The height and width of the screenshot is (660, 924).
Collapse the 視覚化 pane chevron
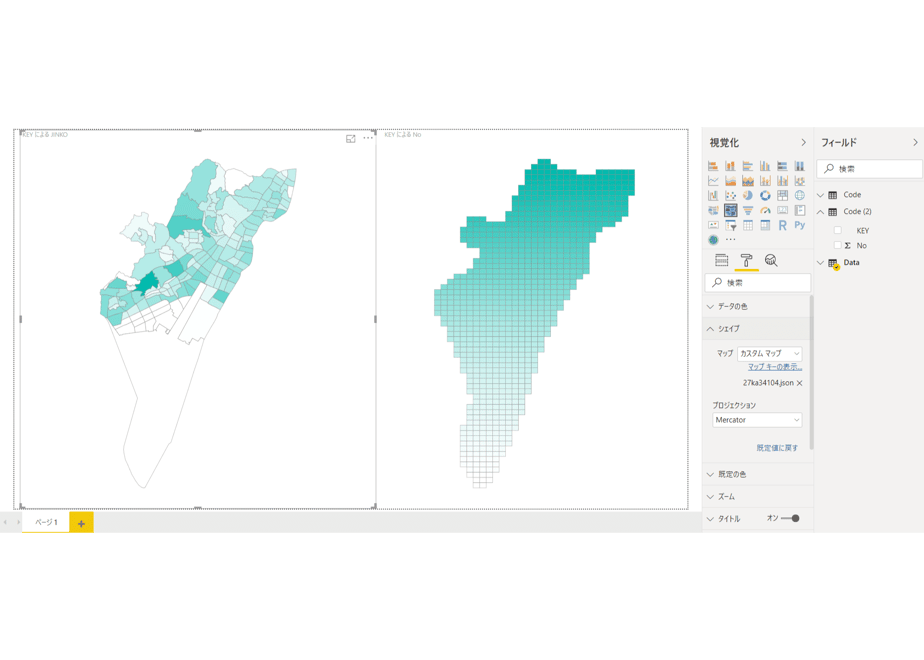point(803,143)
